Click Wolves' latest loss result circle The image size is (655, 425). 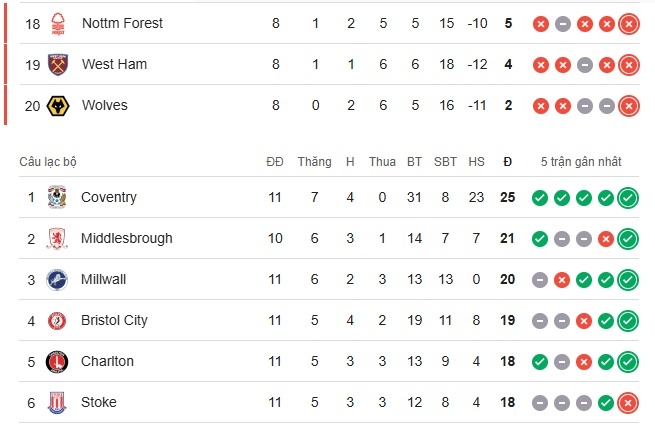[628, 105]
